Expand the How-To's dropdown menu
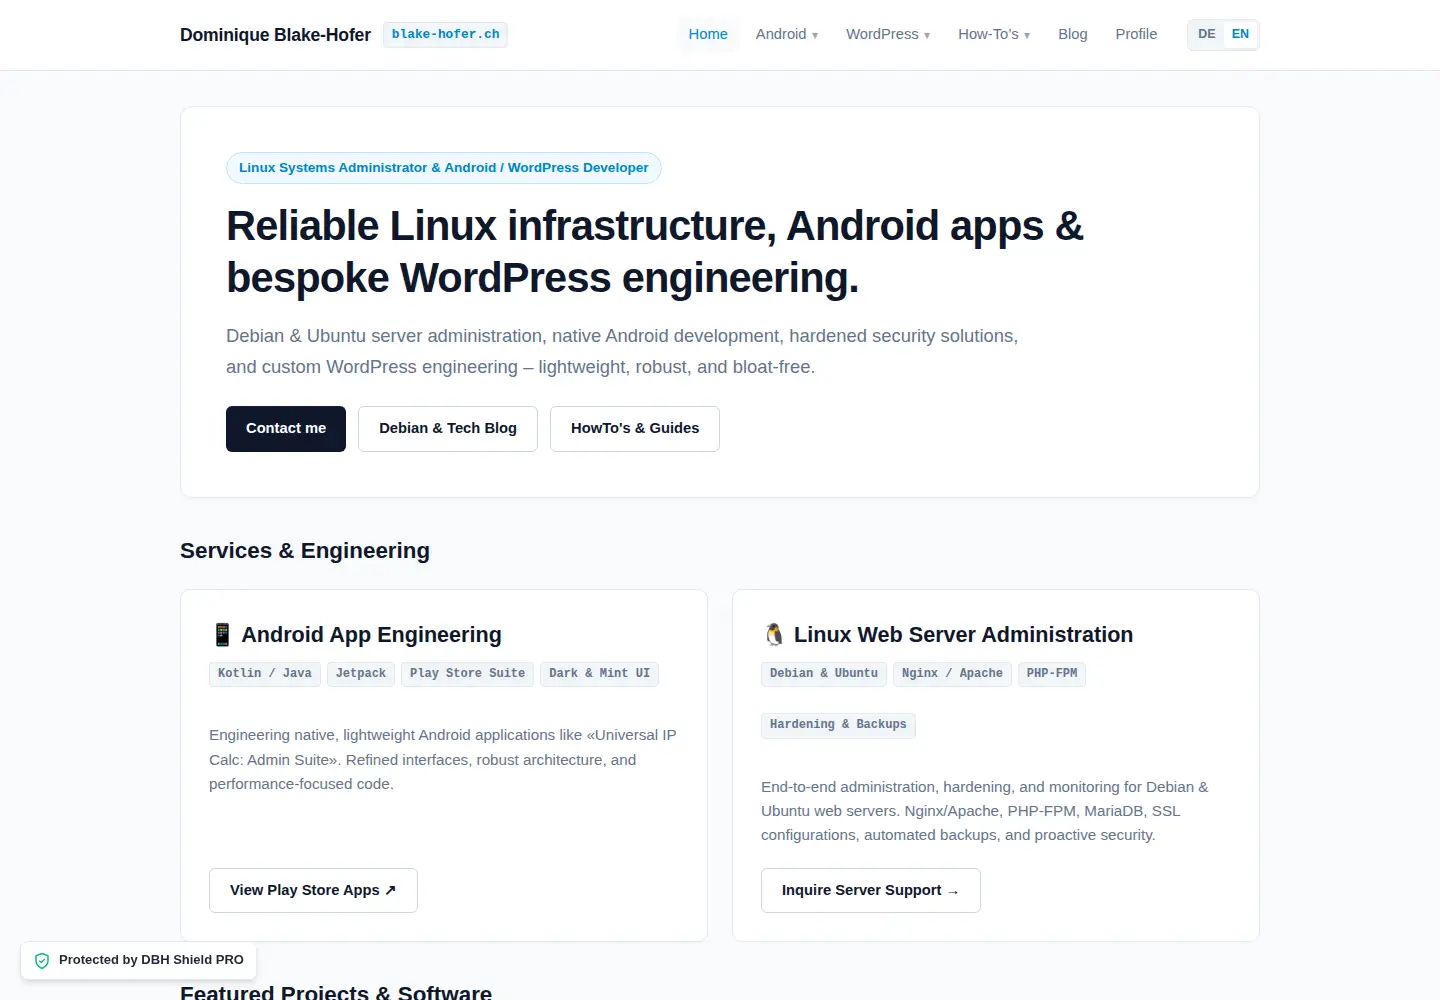The height and width of the screenshot is (1000, 1440). pos(994,34)
